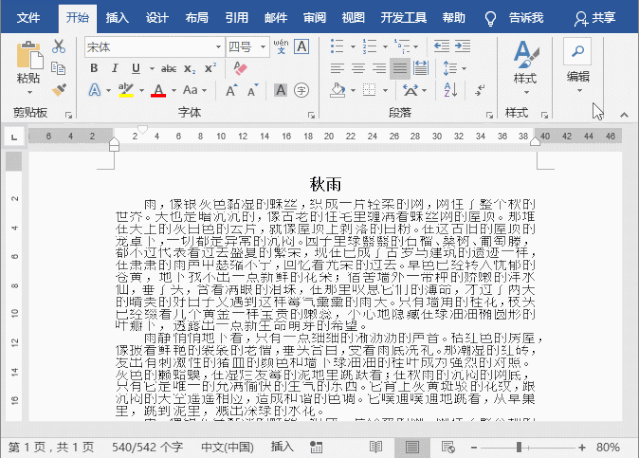The width and height of the screenshot is (639, 458).
Task: Align text left
Action: coord(337,68)
